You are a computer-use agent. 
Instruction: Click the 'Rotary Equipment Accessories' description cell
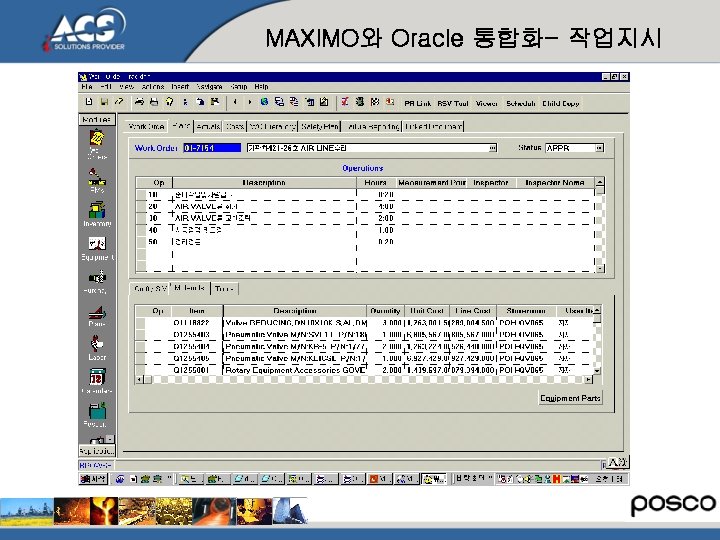click(295, 370)
